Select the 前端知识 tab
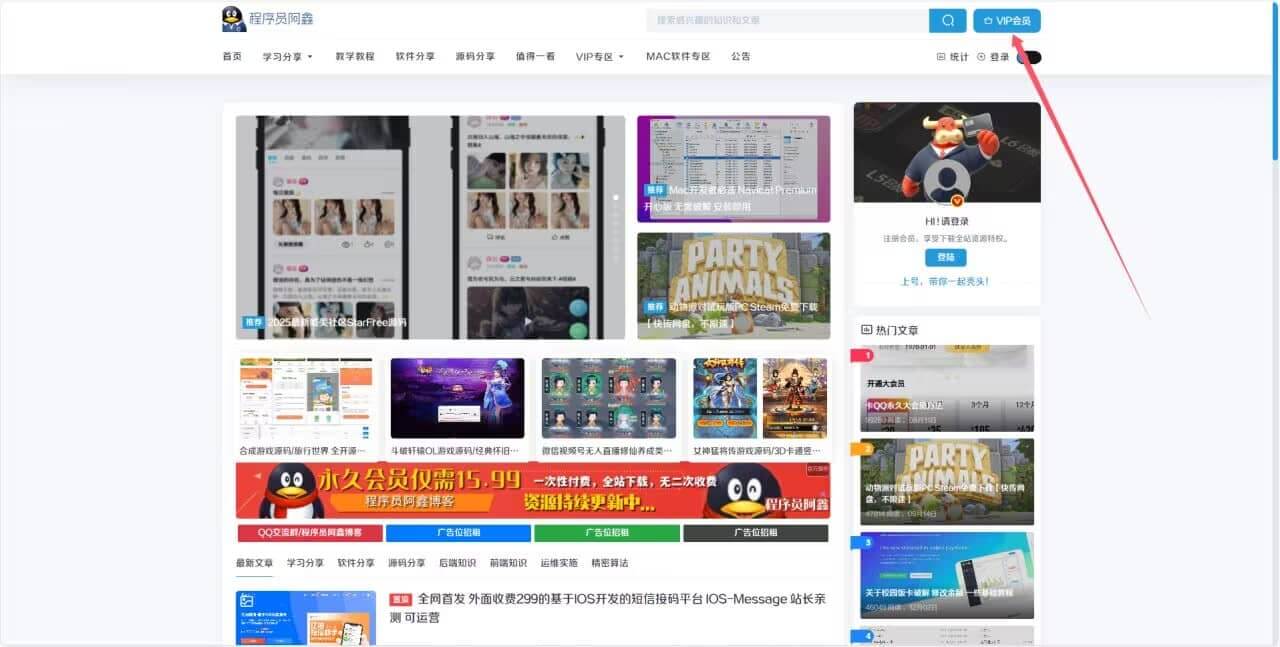This screenshot has height=647, width=1280. click(x=509, y=563)
